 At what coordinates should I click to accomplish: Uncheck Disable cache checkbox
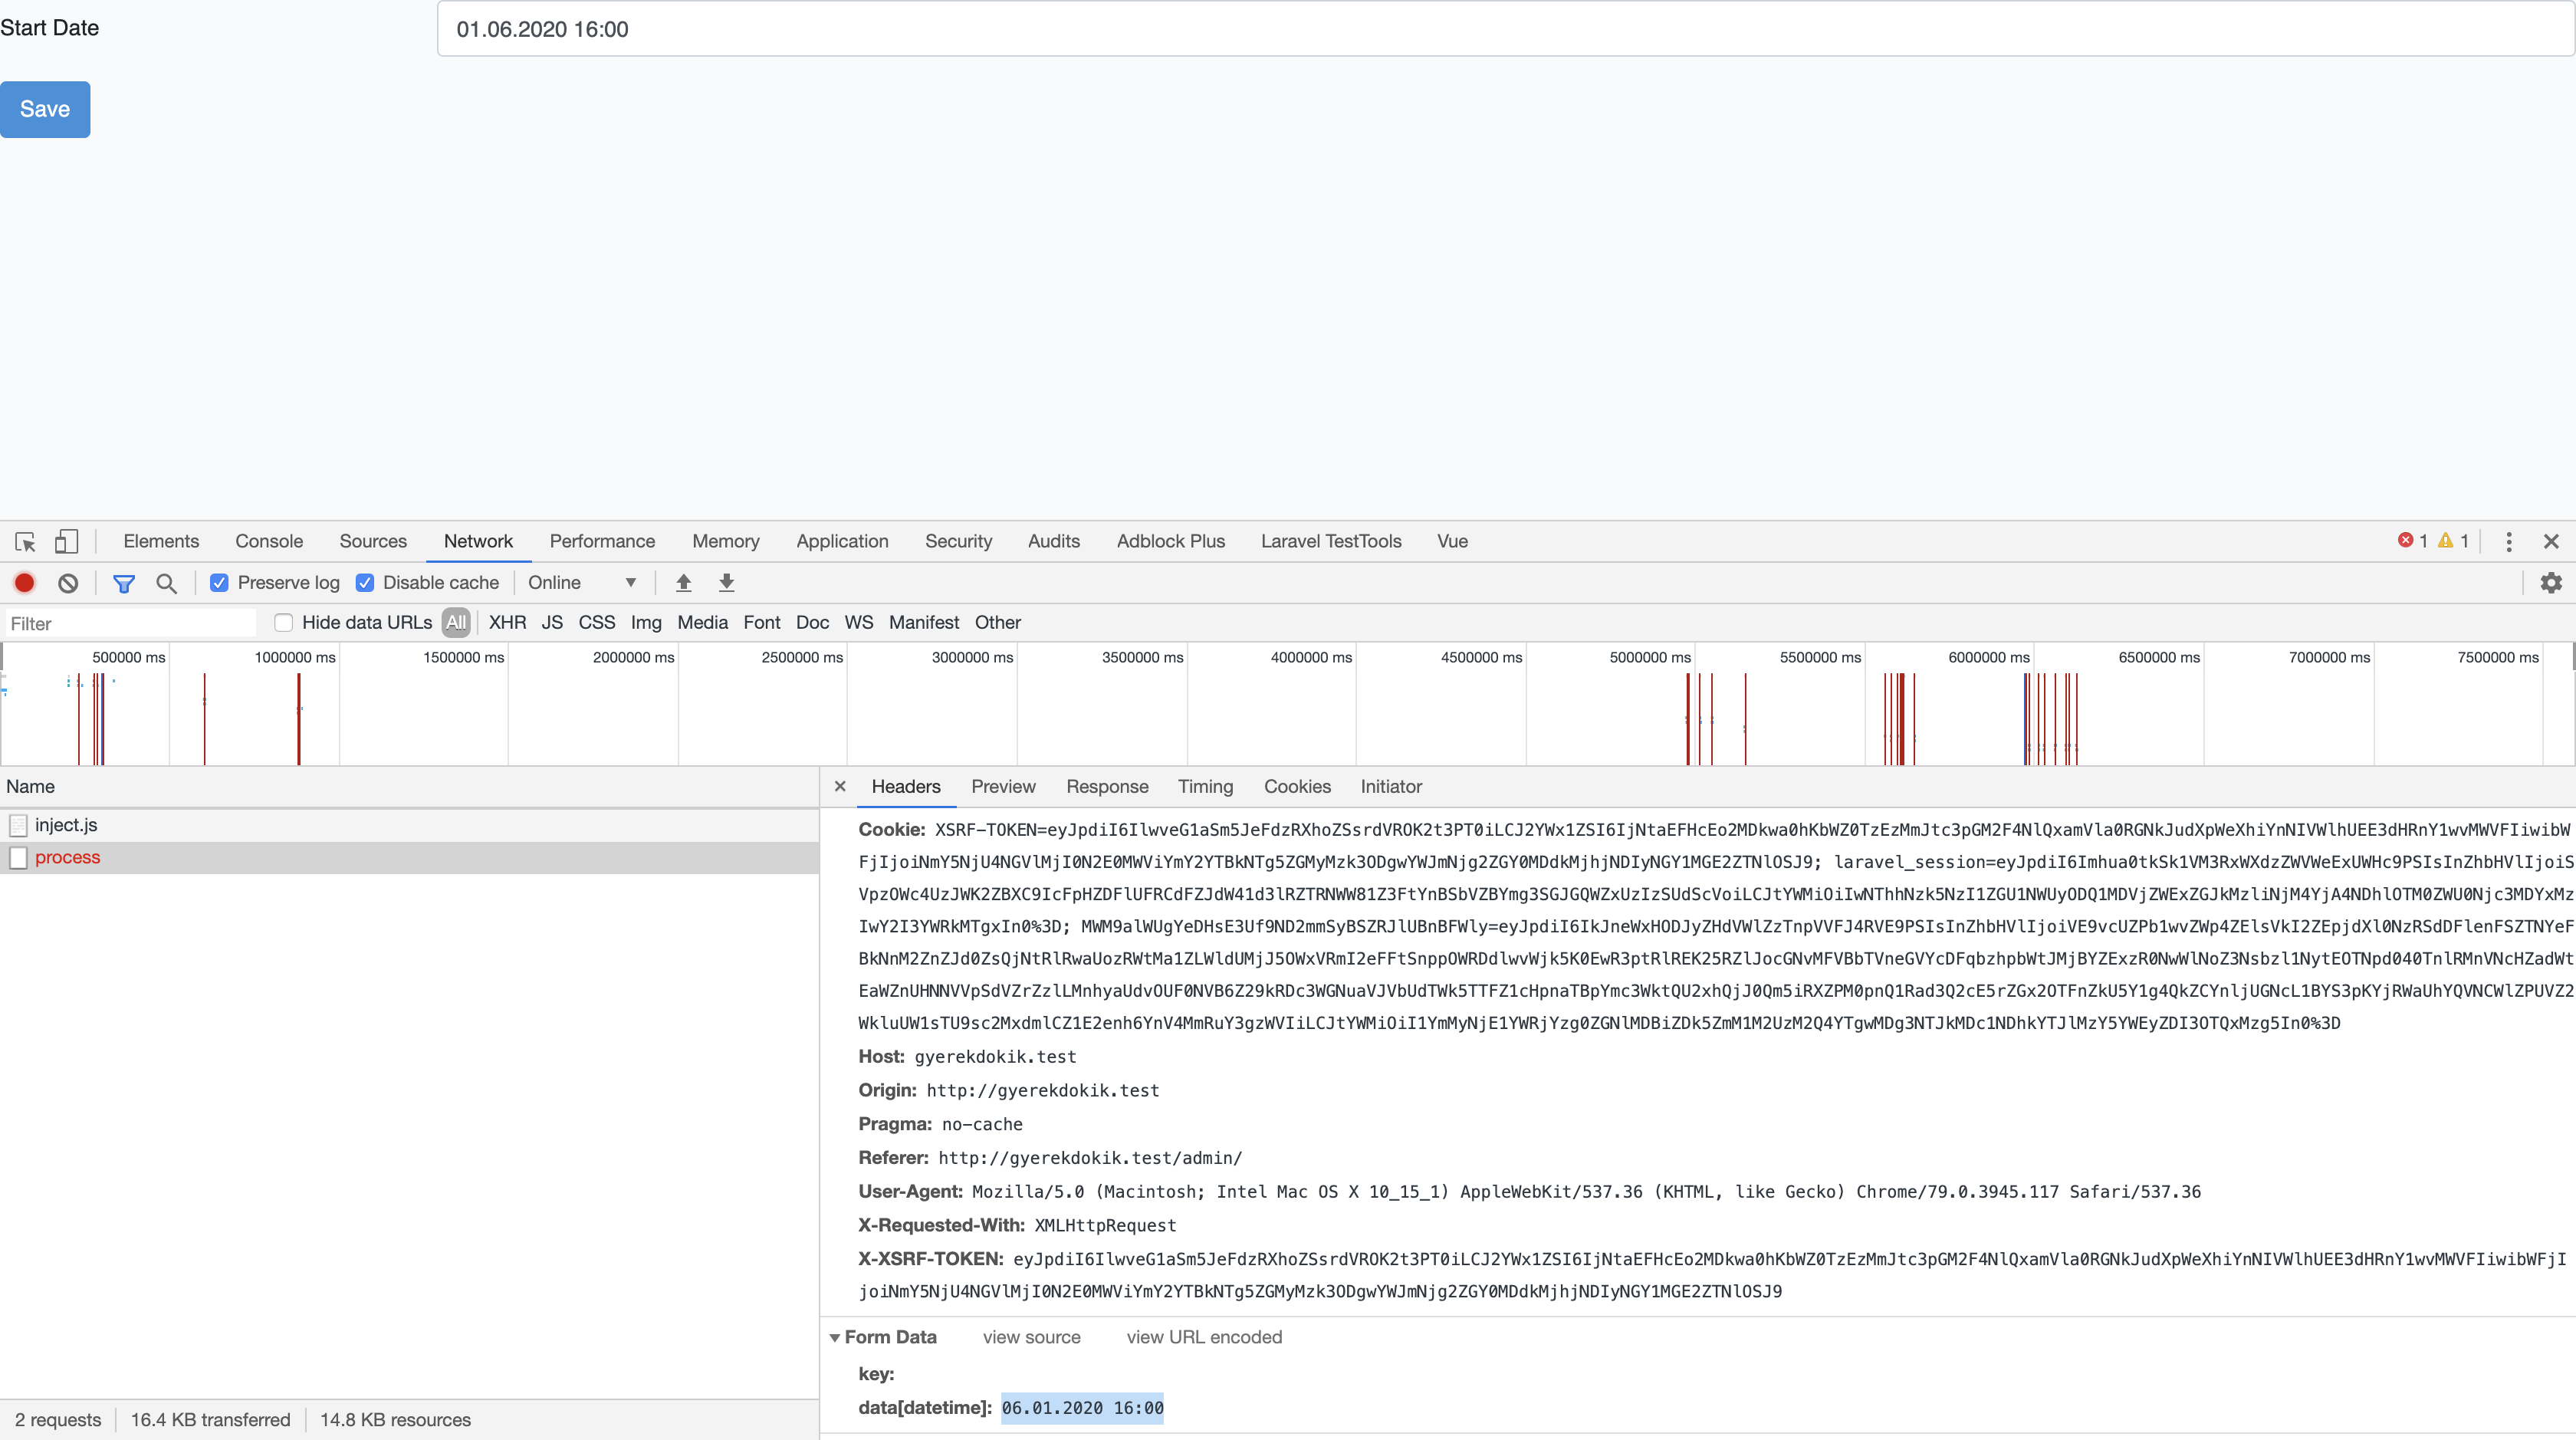pyautogui.click(x=365, y=583)
